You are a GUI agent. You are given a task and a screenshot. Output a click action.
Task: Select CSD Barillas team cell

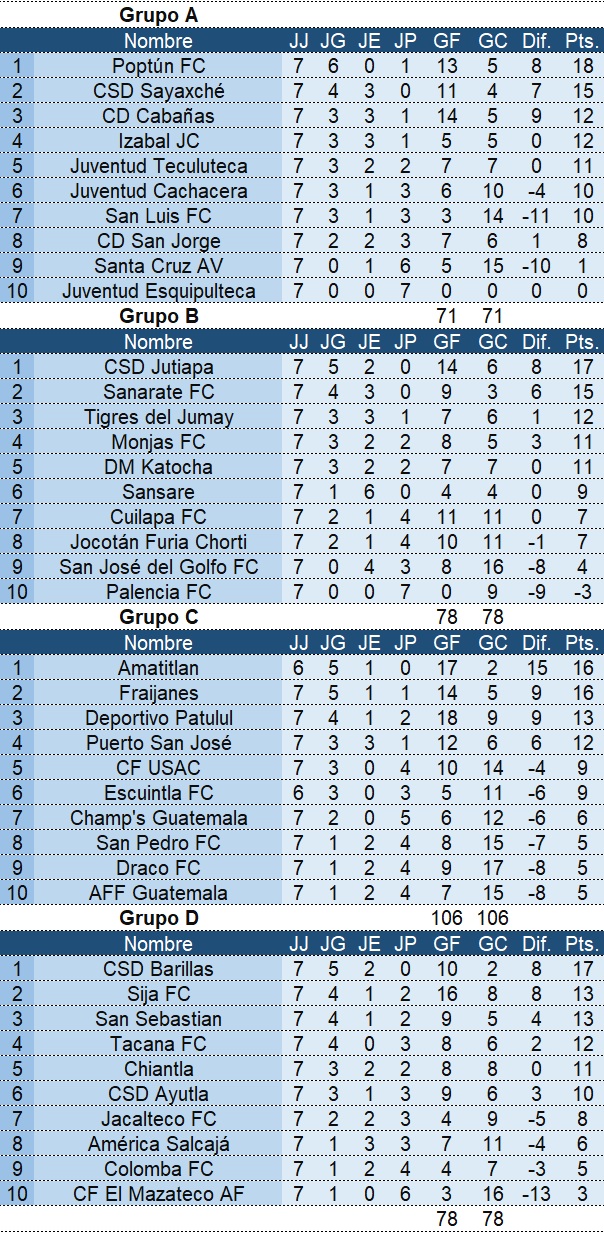158,969
